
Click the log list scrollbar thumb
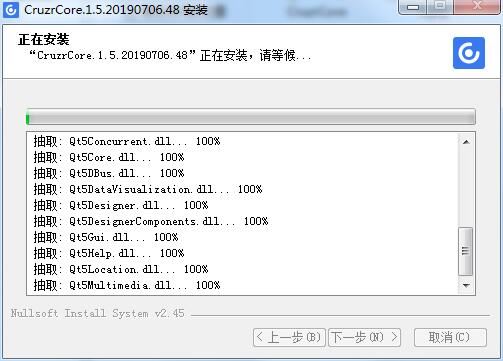tap(466, 251)
